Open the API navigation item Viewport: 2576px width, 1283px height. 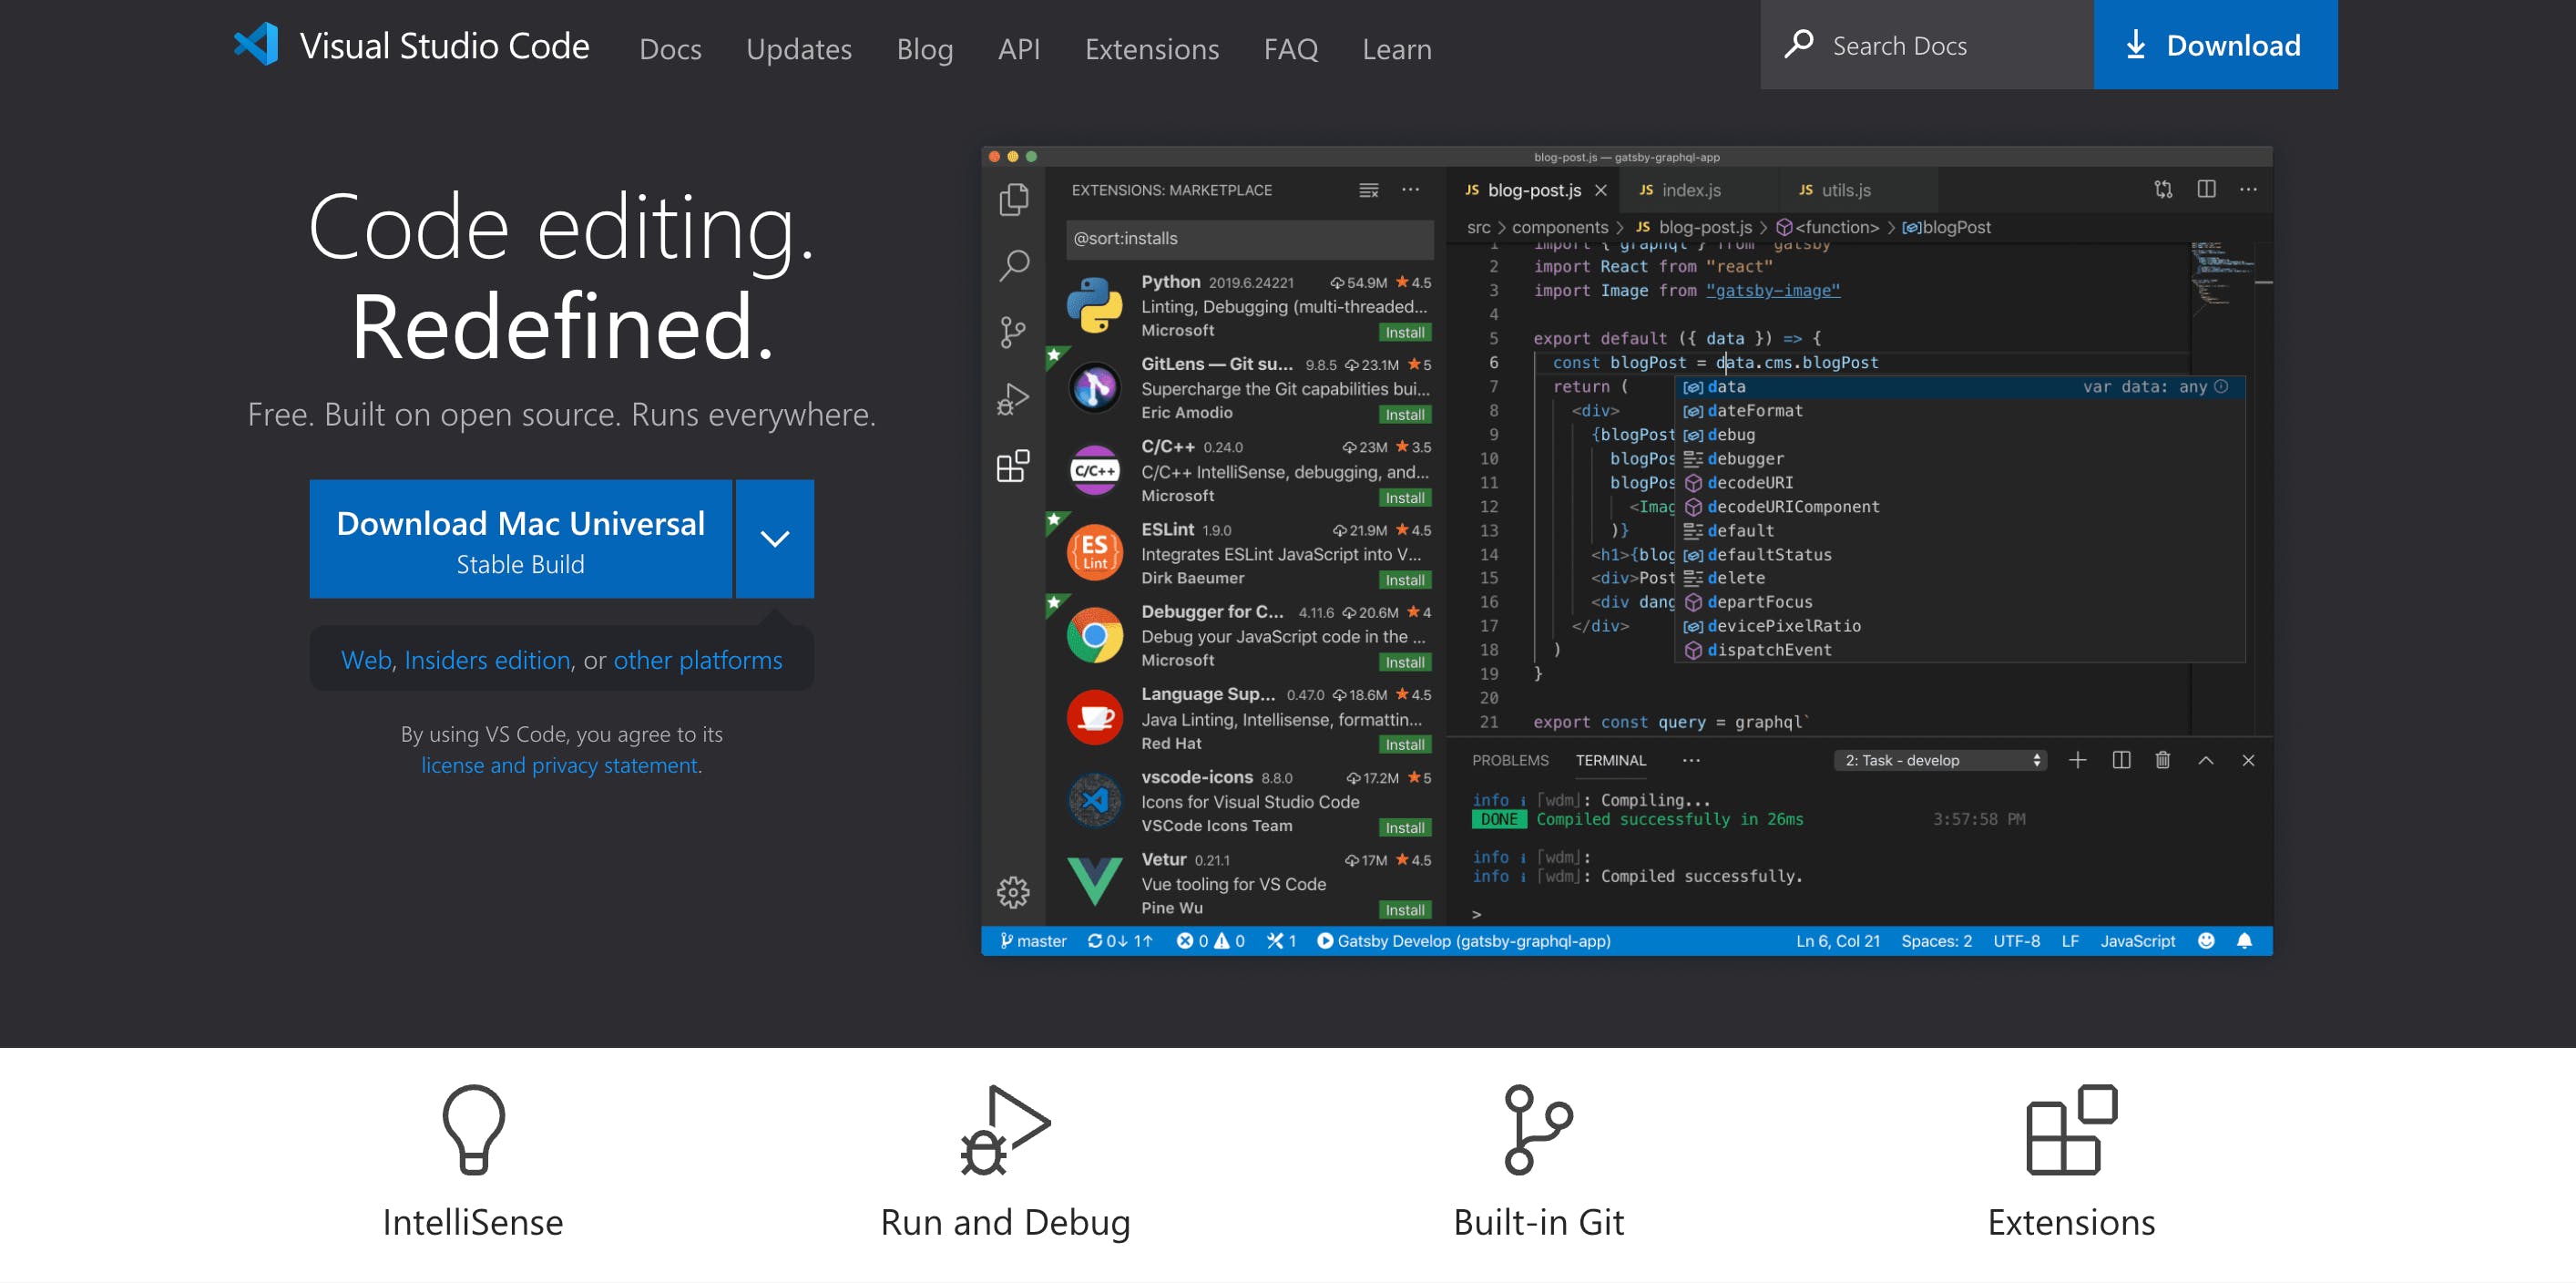point(1018,48)
